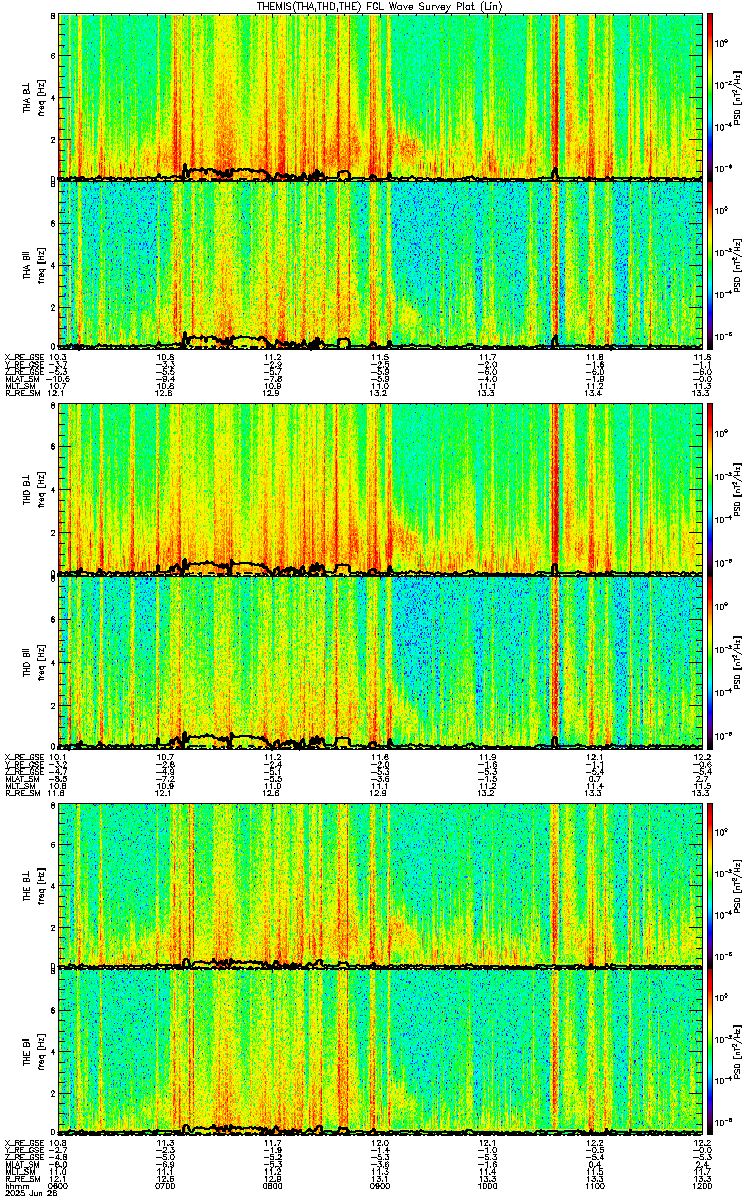Click the PSD color bar beside THA B-parallel

click(x=711, y=265)
